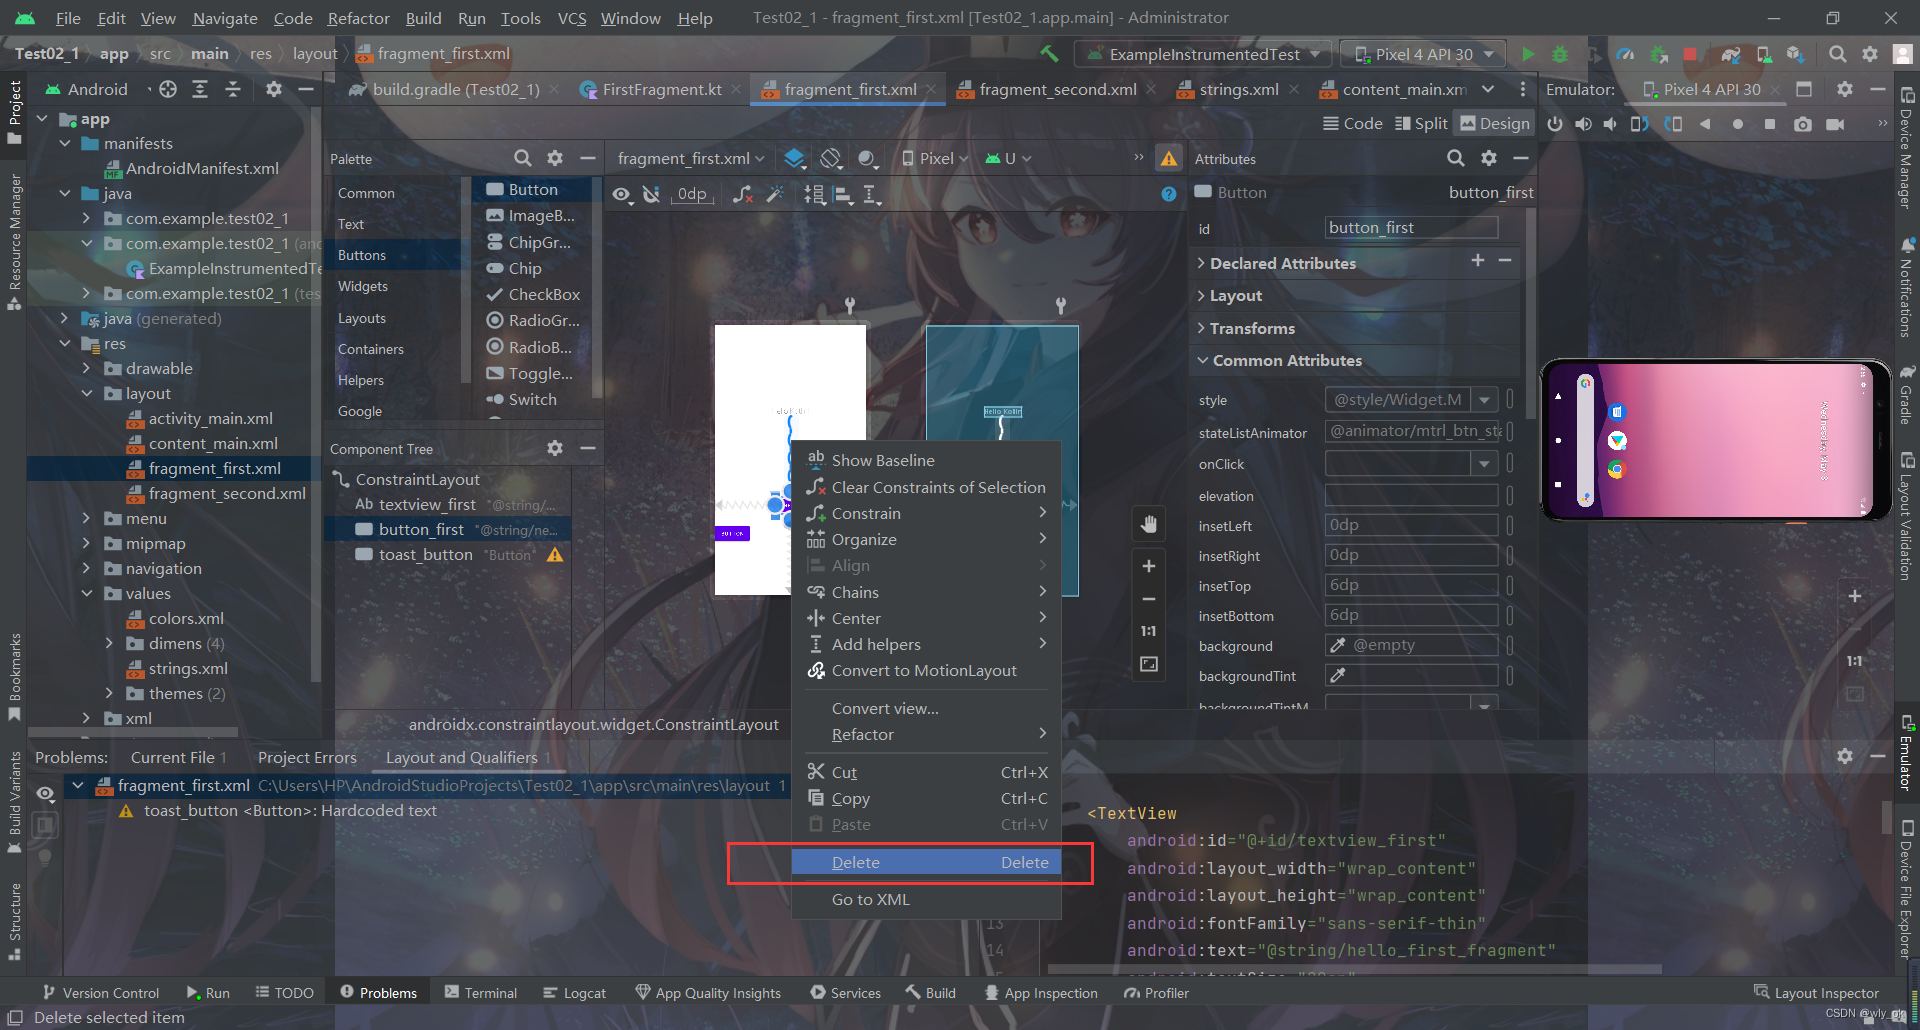Image resolution: width=1920 pixels, height=1030 pixels.
Task: Zoom to fit the design screen
Action: pos(1149,664)
